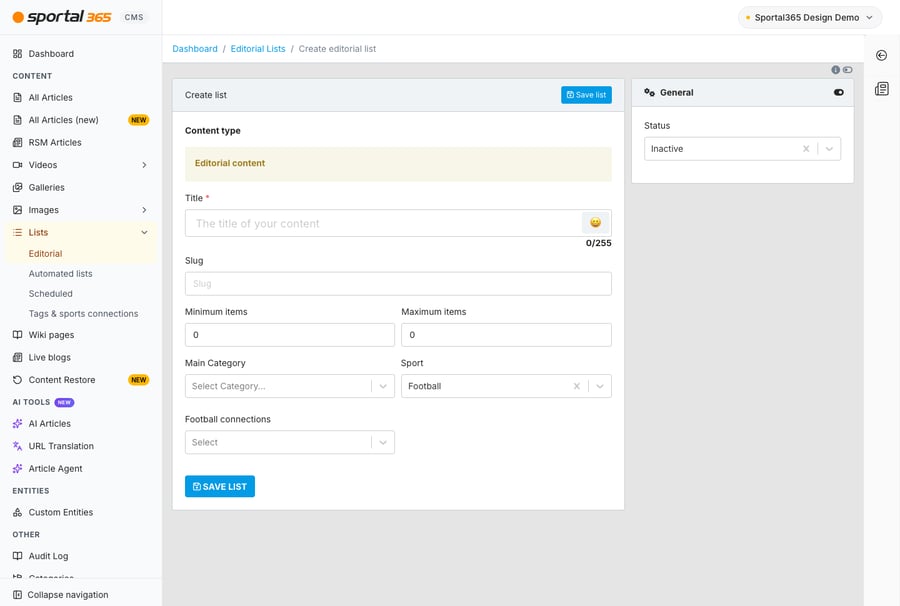900x606 pixels.
Task: Click the Images picture icon
Action: coord(17,210)
